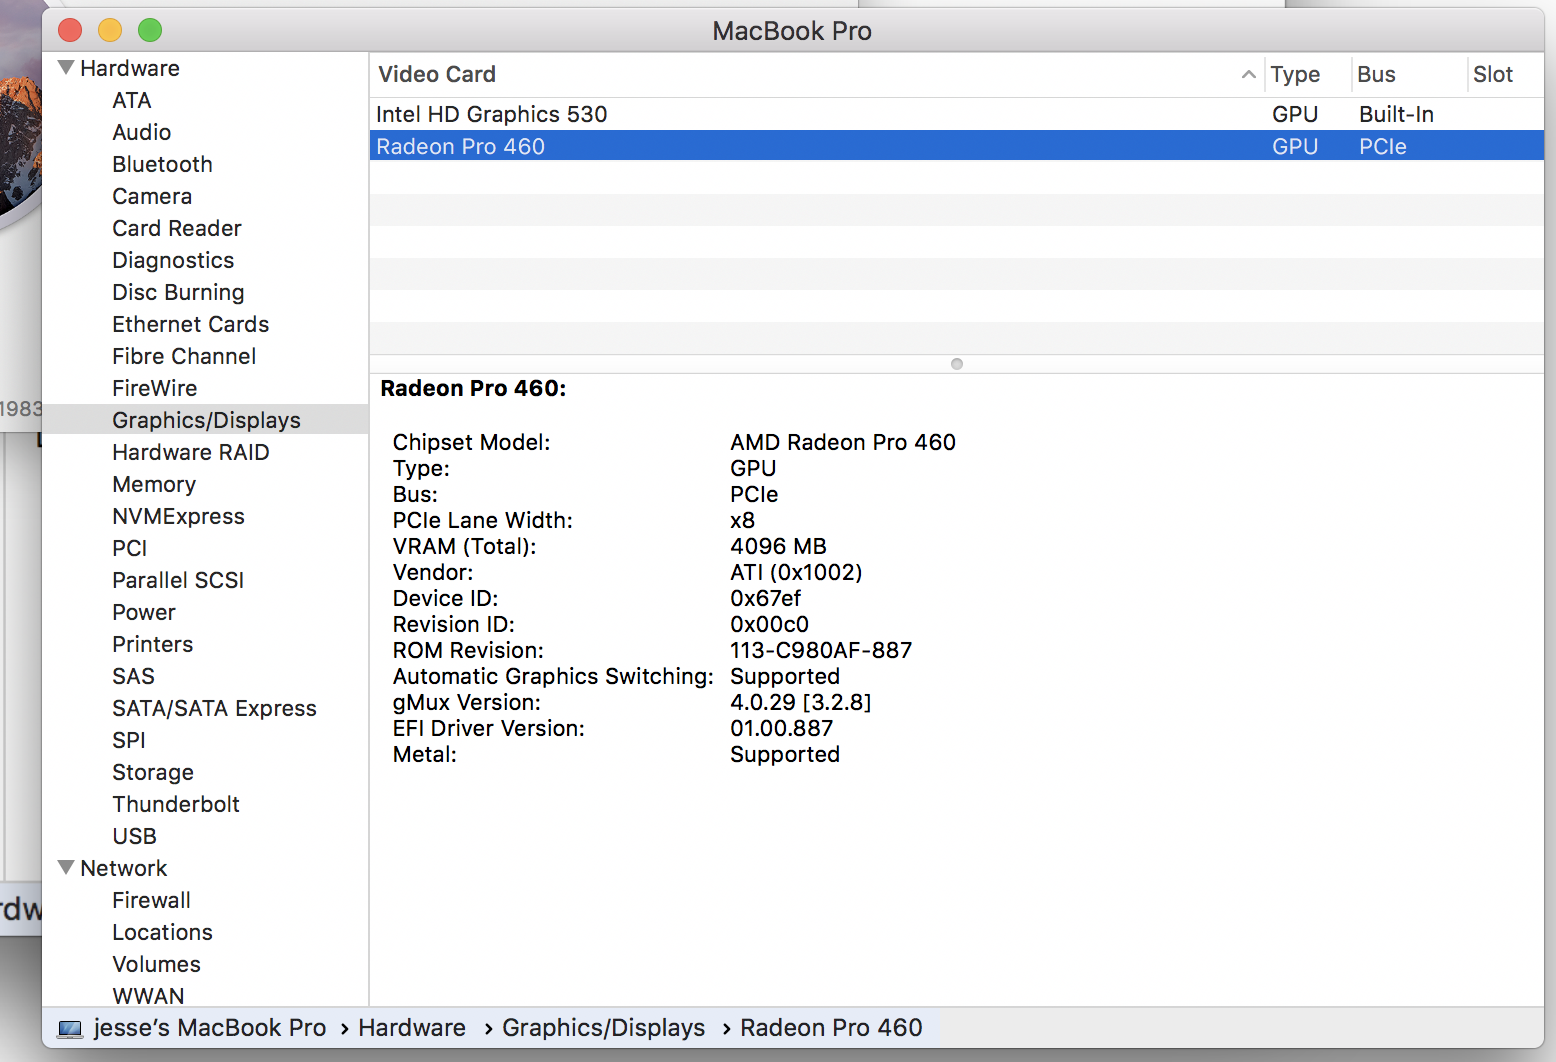Sort by Bus column header
This screenshot has height=1062, width=1556.
click(1376, 74)
